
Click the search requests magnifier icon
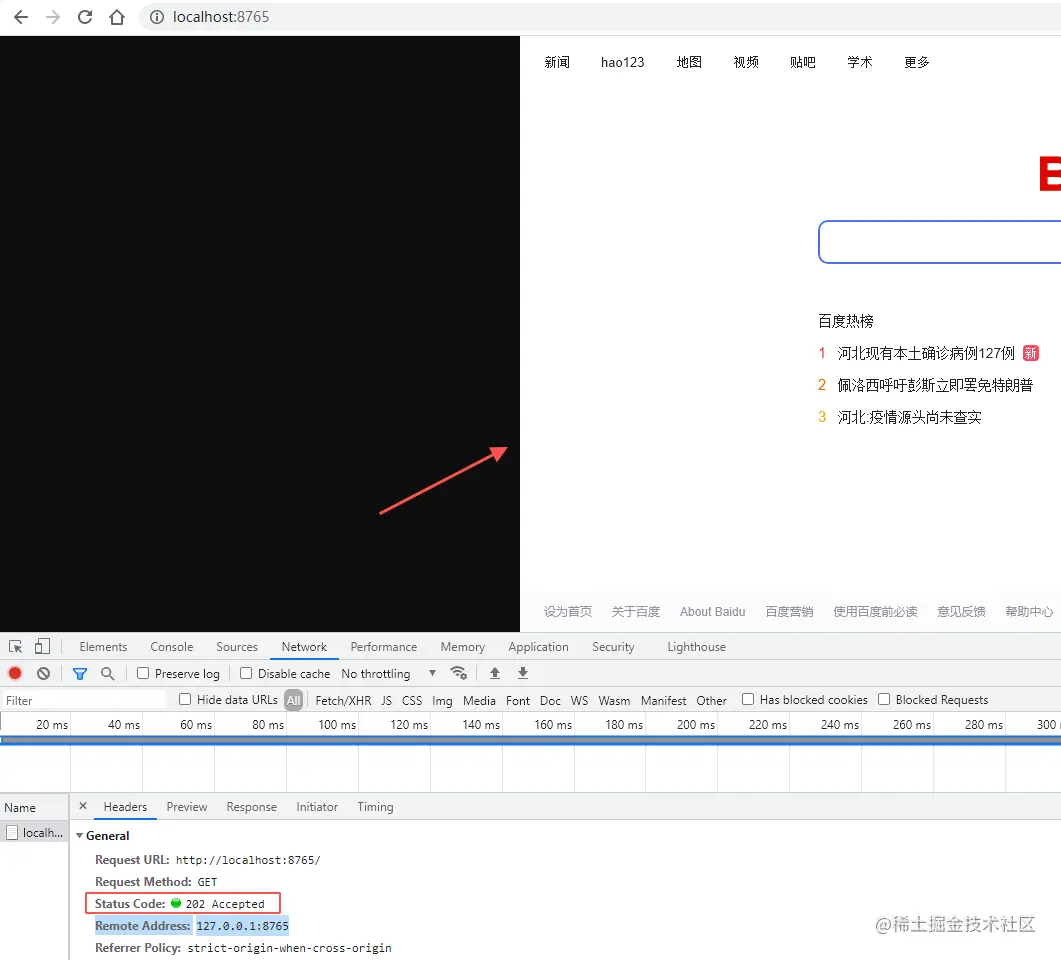click(107, 673)
